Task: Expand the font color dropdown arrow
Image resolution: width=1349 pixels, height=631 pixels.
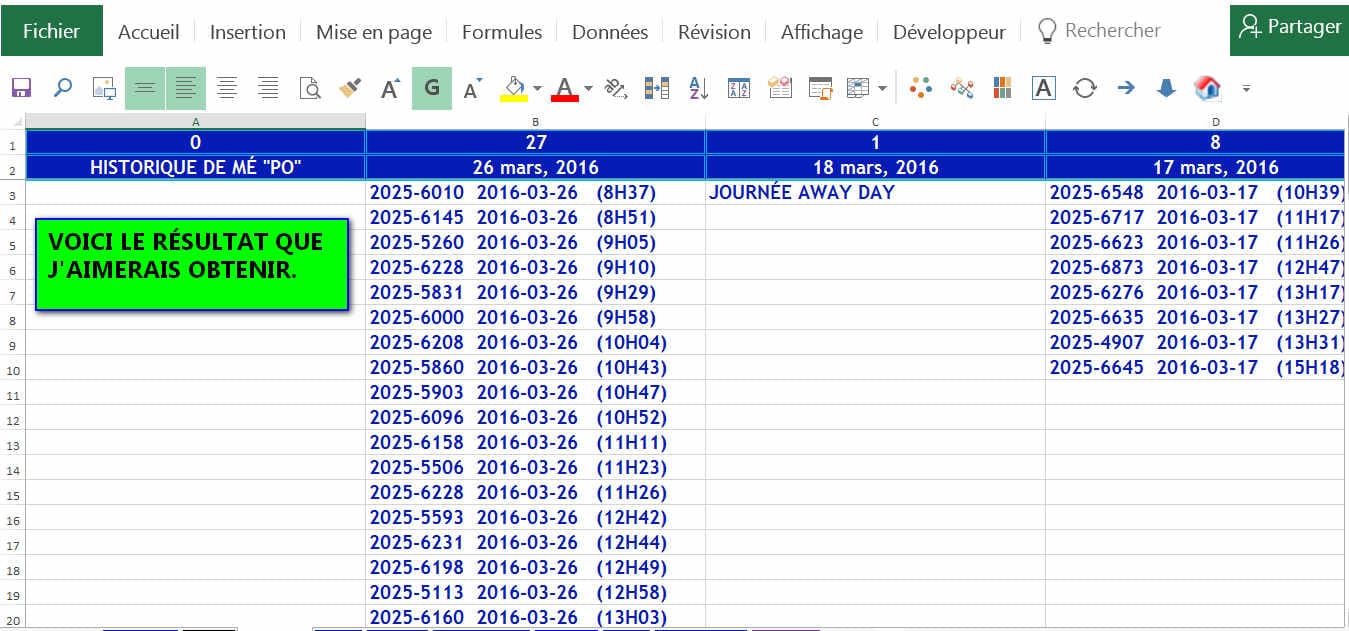Action: click(x=588, y=89)
